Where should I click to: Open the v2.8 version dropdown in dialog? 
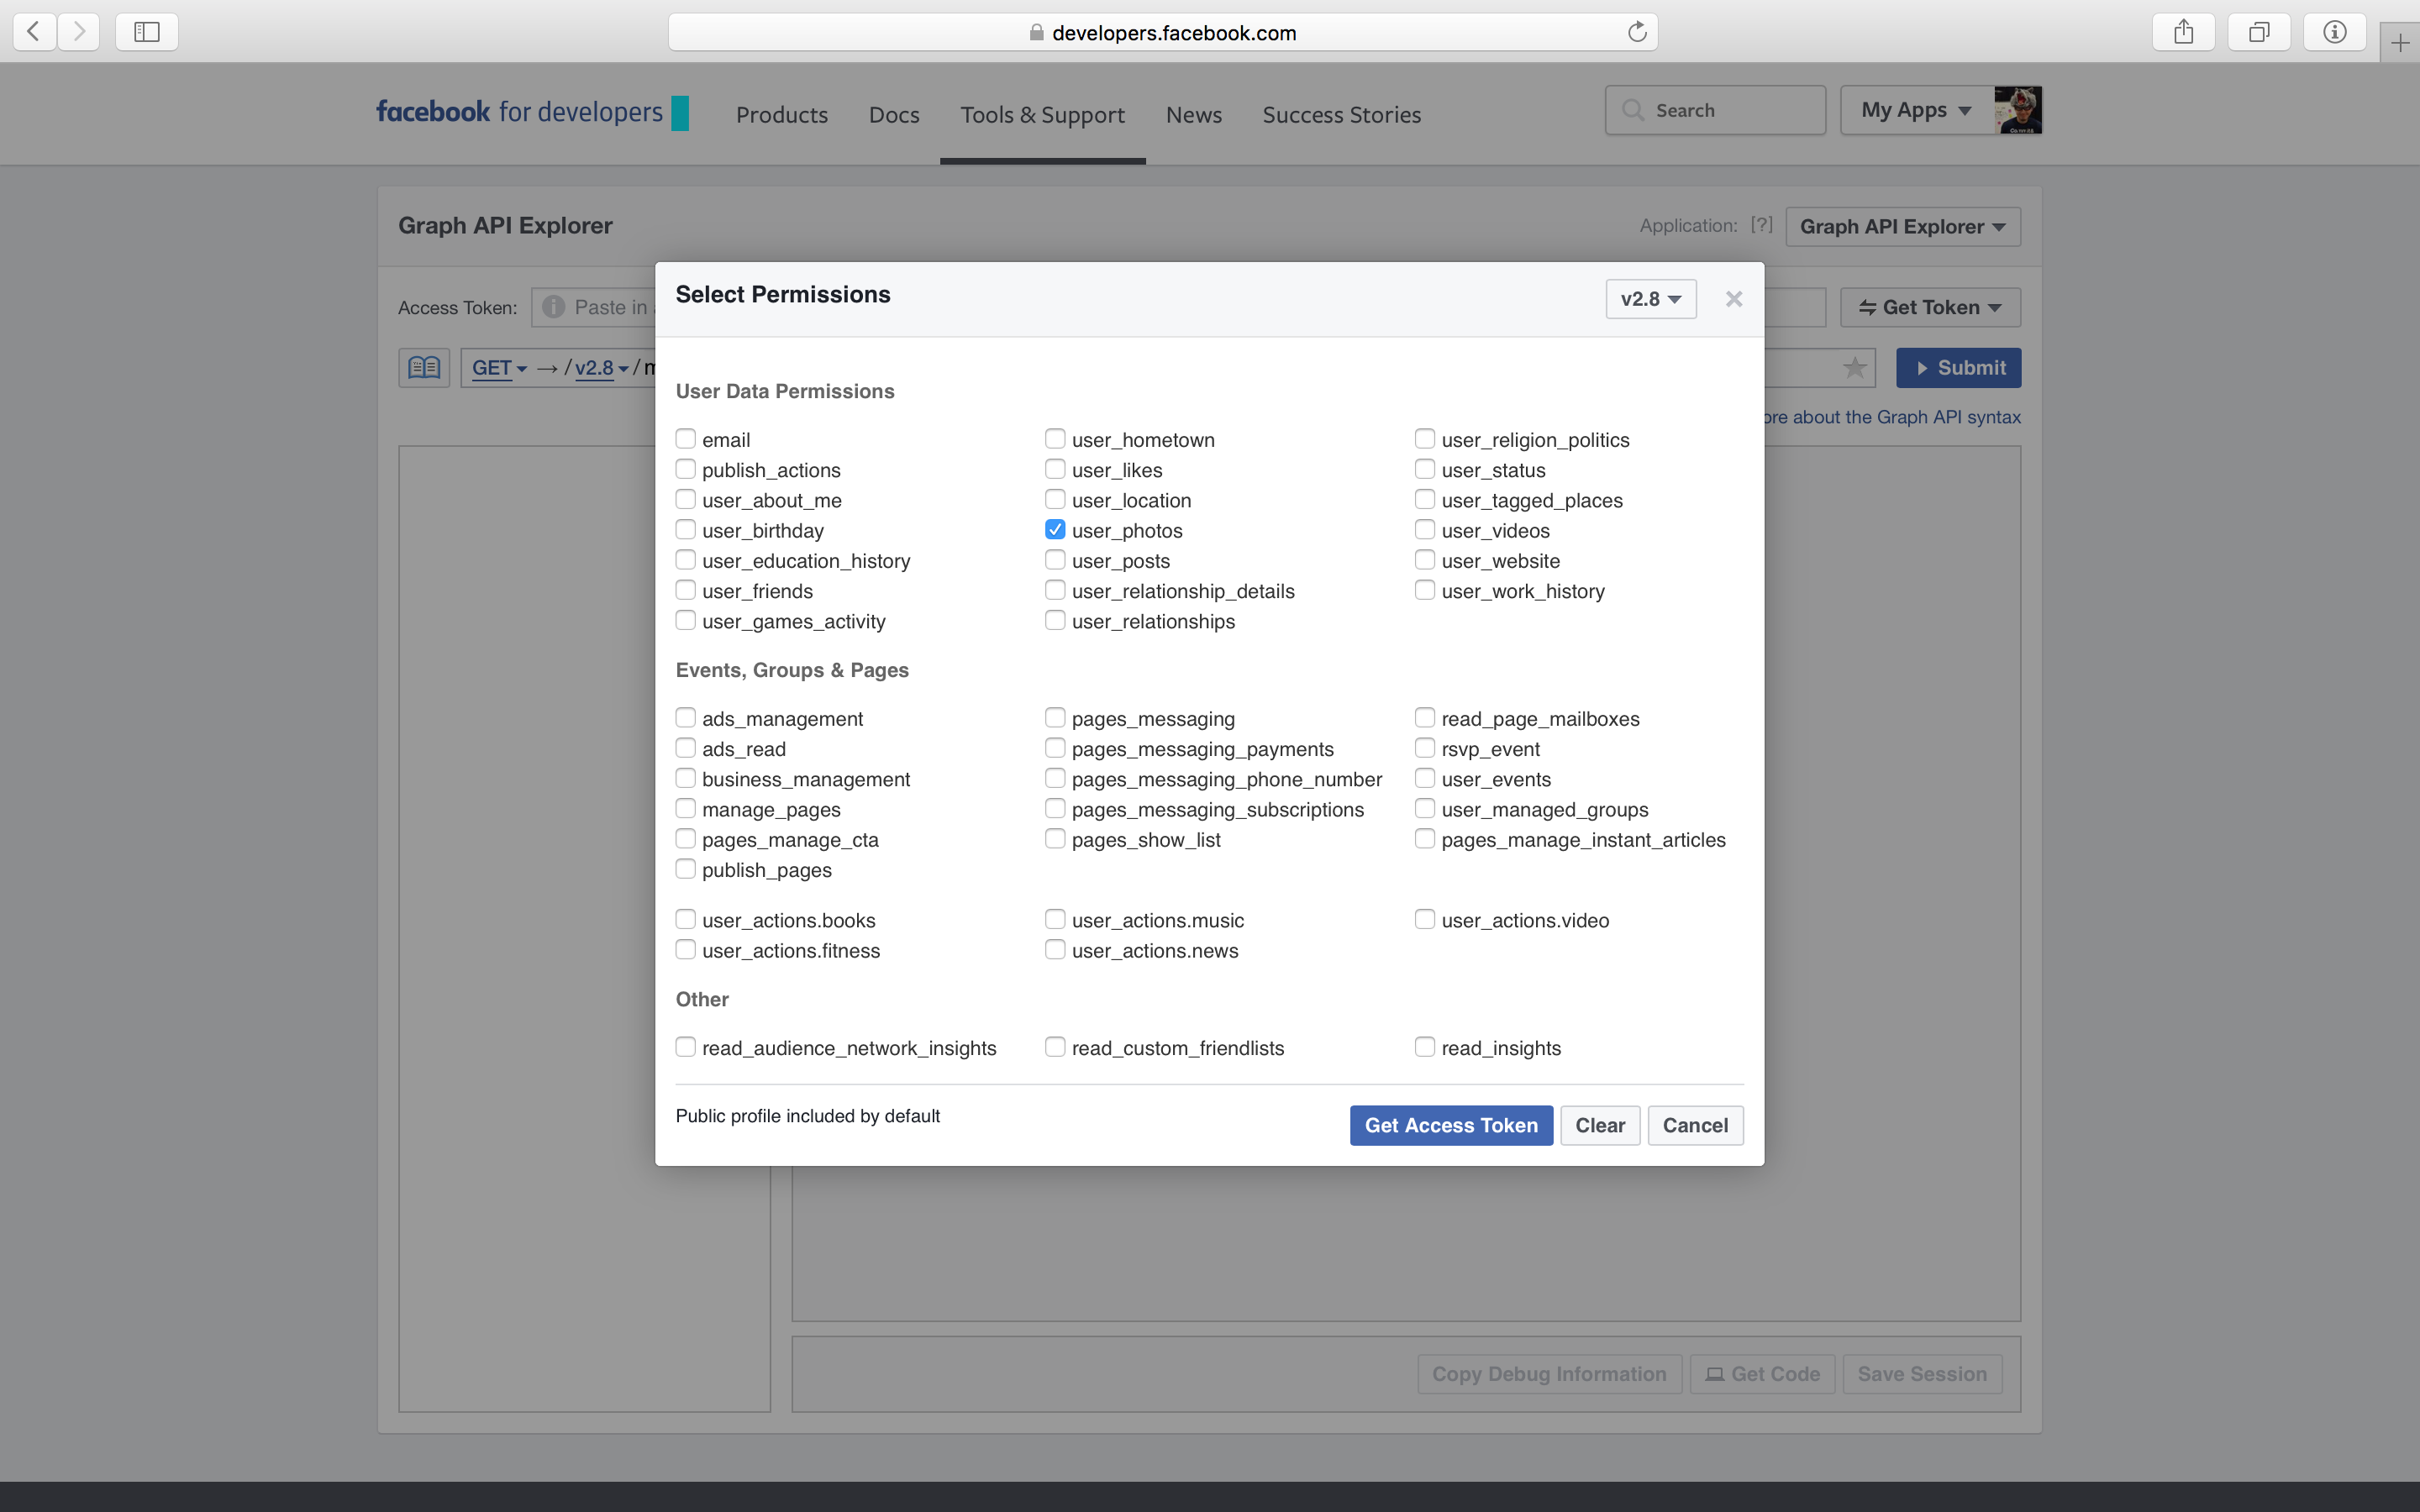(1650, 299)
